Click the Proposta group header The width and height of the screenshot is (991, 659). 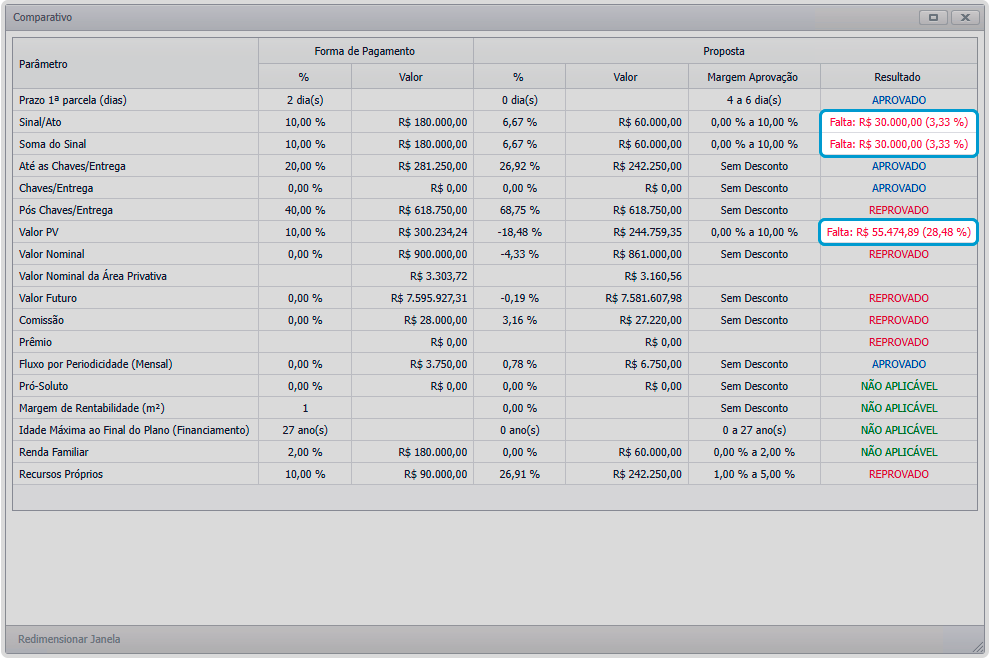tap(724, 51)
